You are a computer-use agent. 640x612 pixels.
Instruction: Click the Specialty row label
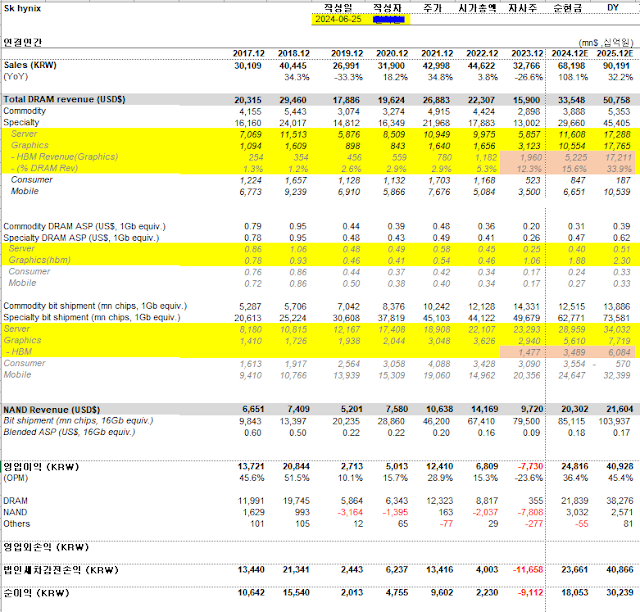[21, 122]
